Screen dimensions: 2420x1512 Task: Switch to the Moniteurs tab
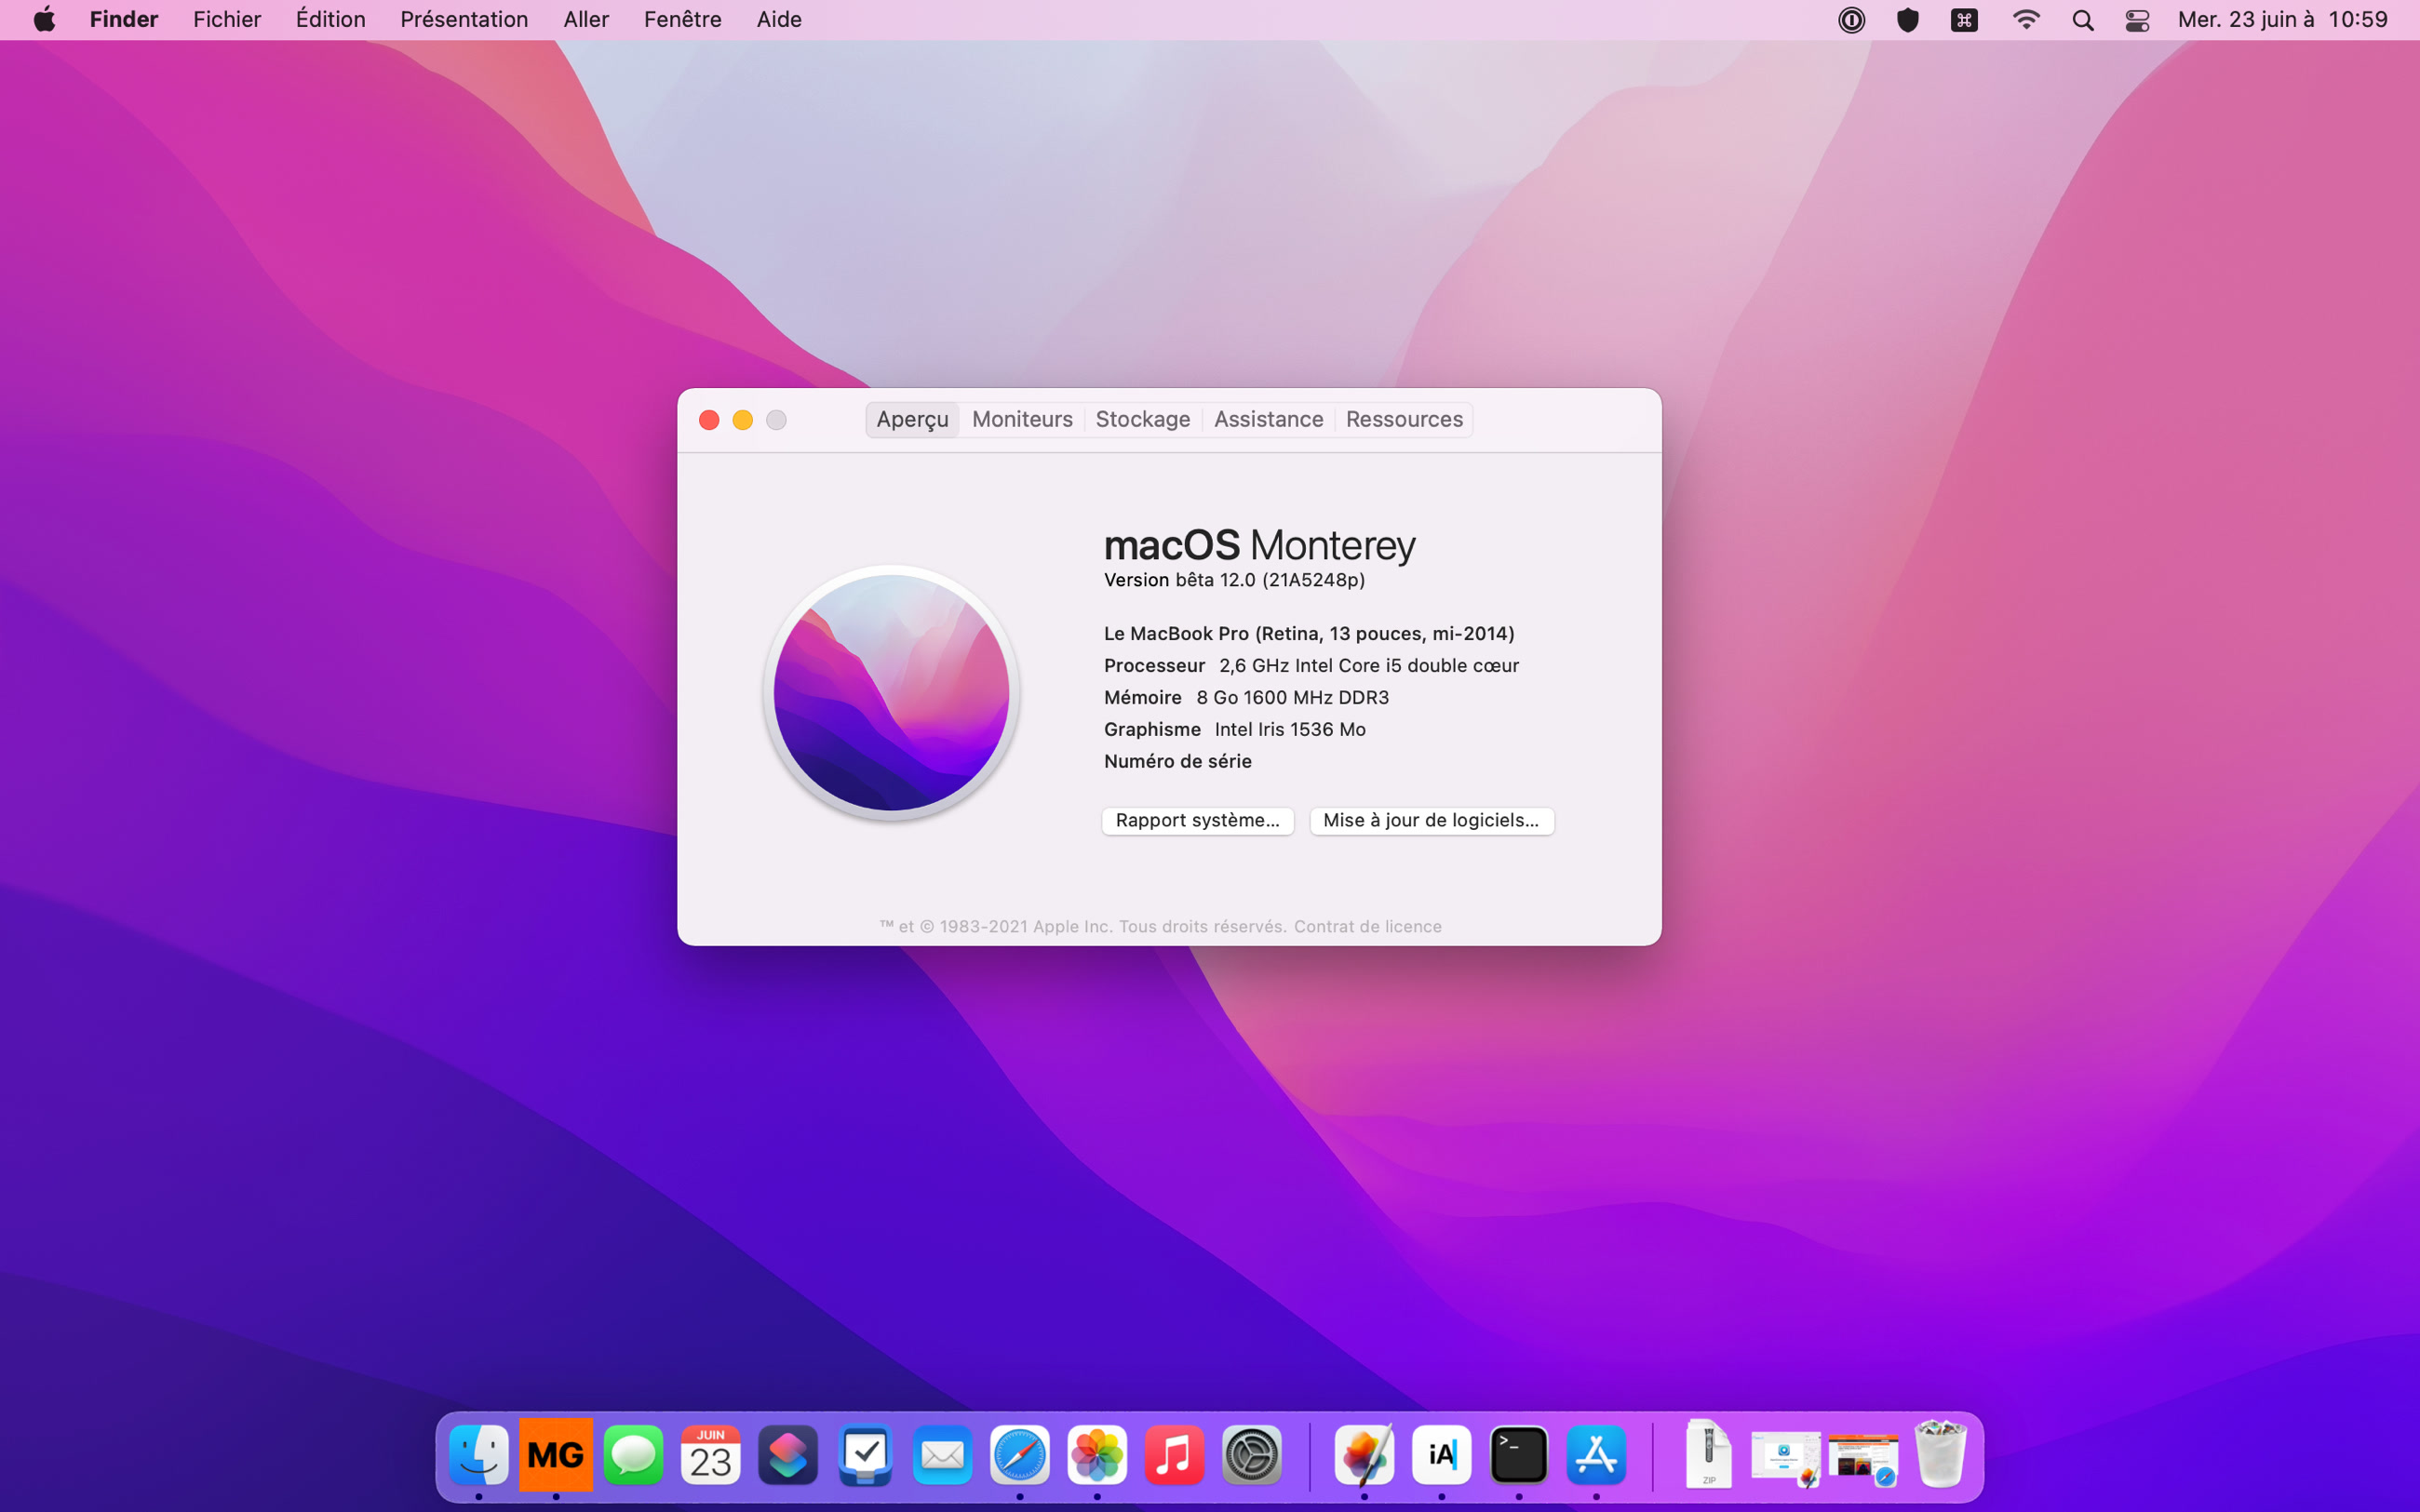pyautogui.click(x=1021, y=419)
